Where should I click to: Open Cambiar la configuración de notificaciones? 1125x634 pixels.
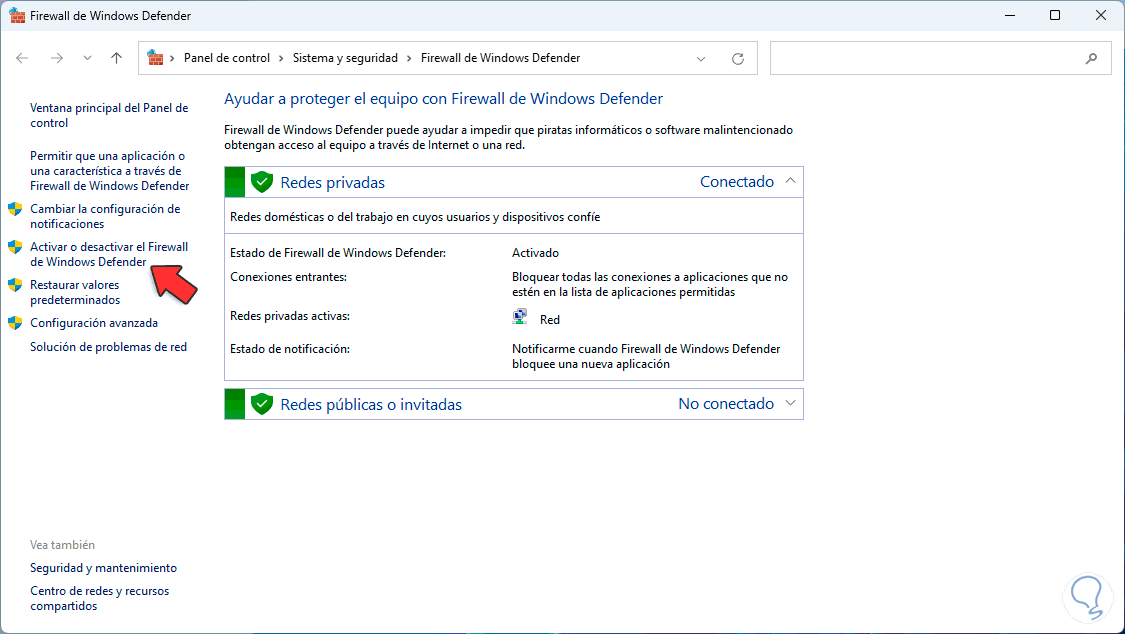click(105, 217)
